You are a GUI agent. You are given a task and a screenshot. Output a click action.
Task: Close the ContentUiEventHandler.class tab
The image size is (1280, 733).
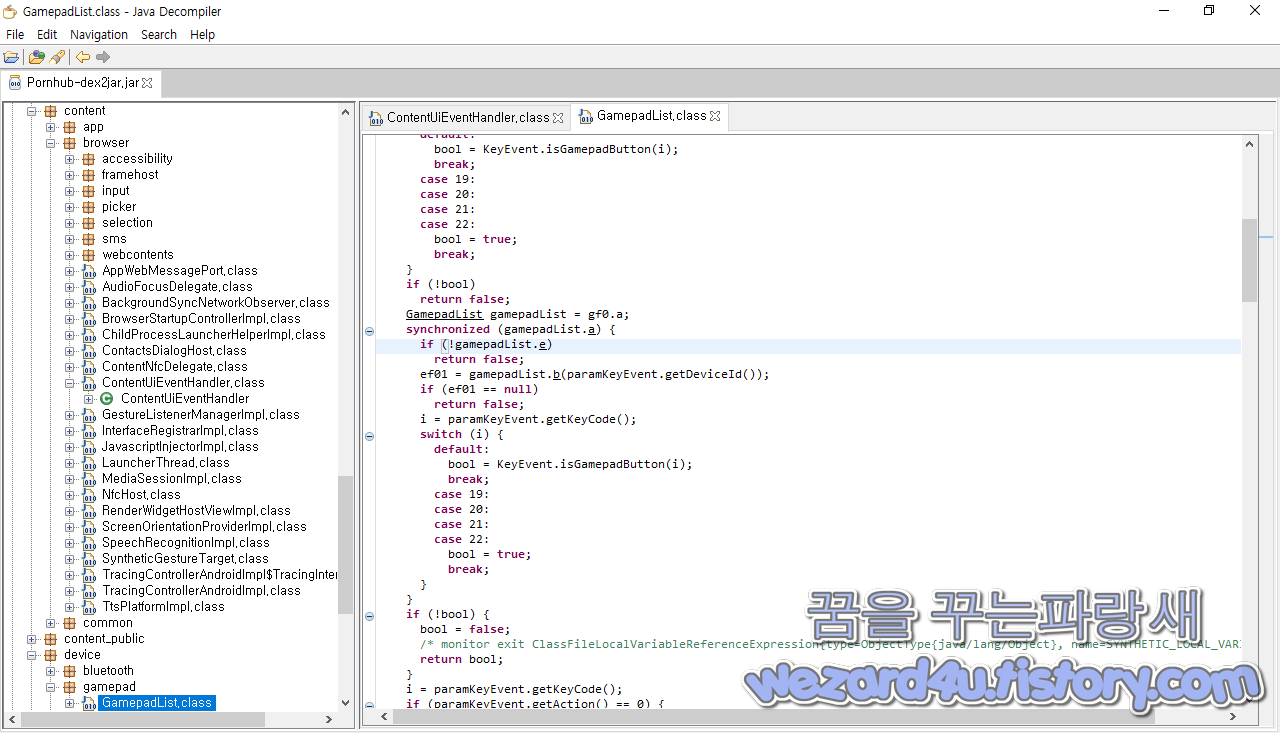pos(558,118)
